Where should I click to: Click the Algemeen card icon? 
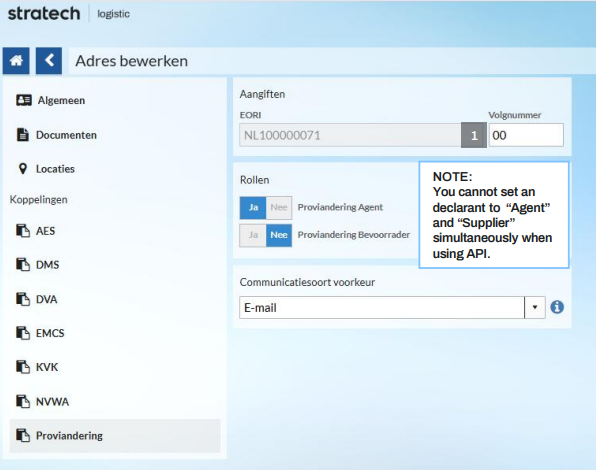(24, 100)
